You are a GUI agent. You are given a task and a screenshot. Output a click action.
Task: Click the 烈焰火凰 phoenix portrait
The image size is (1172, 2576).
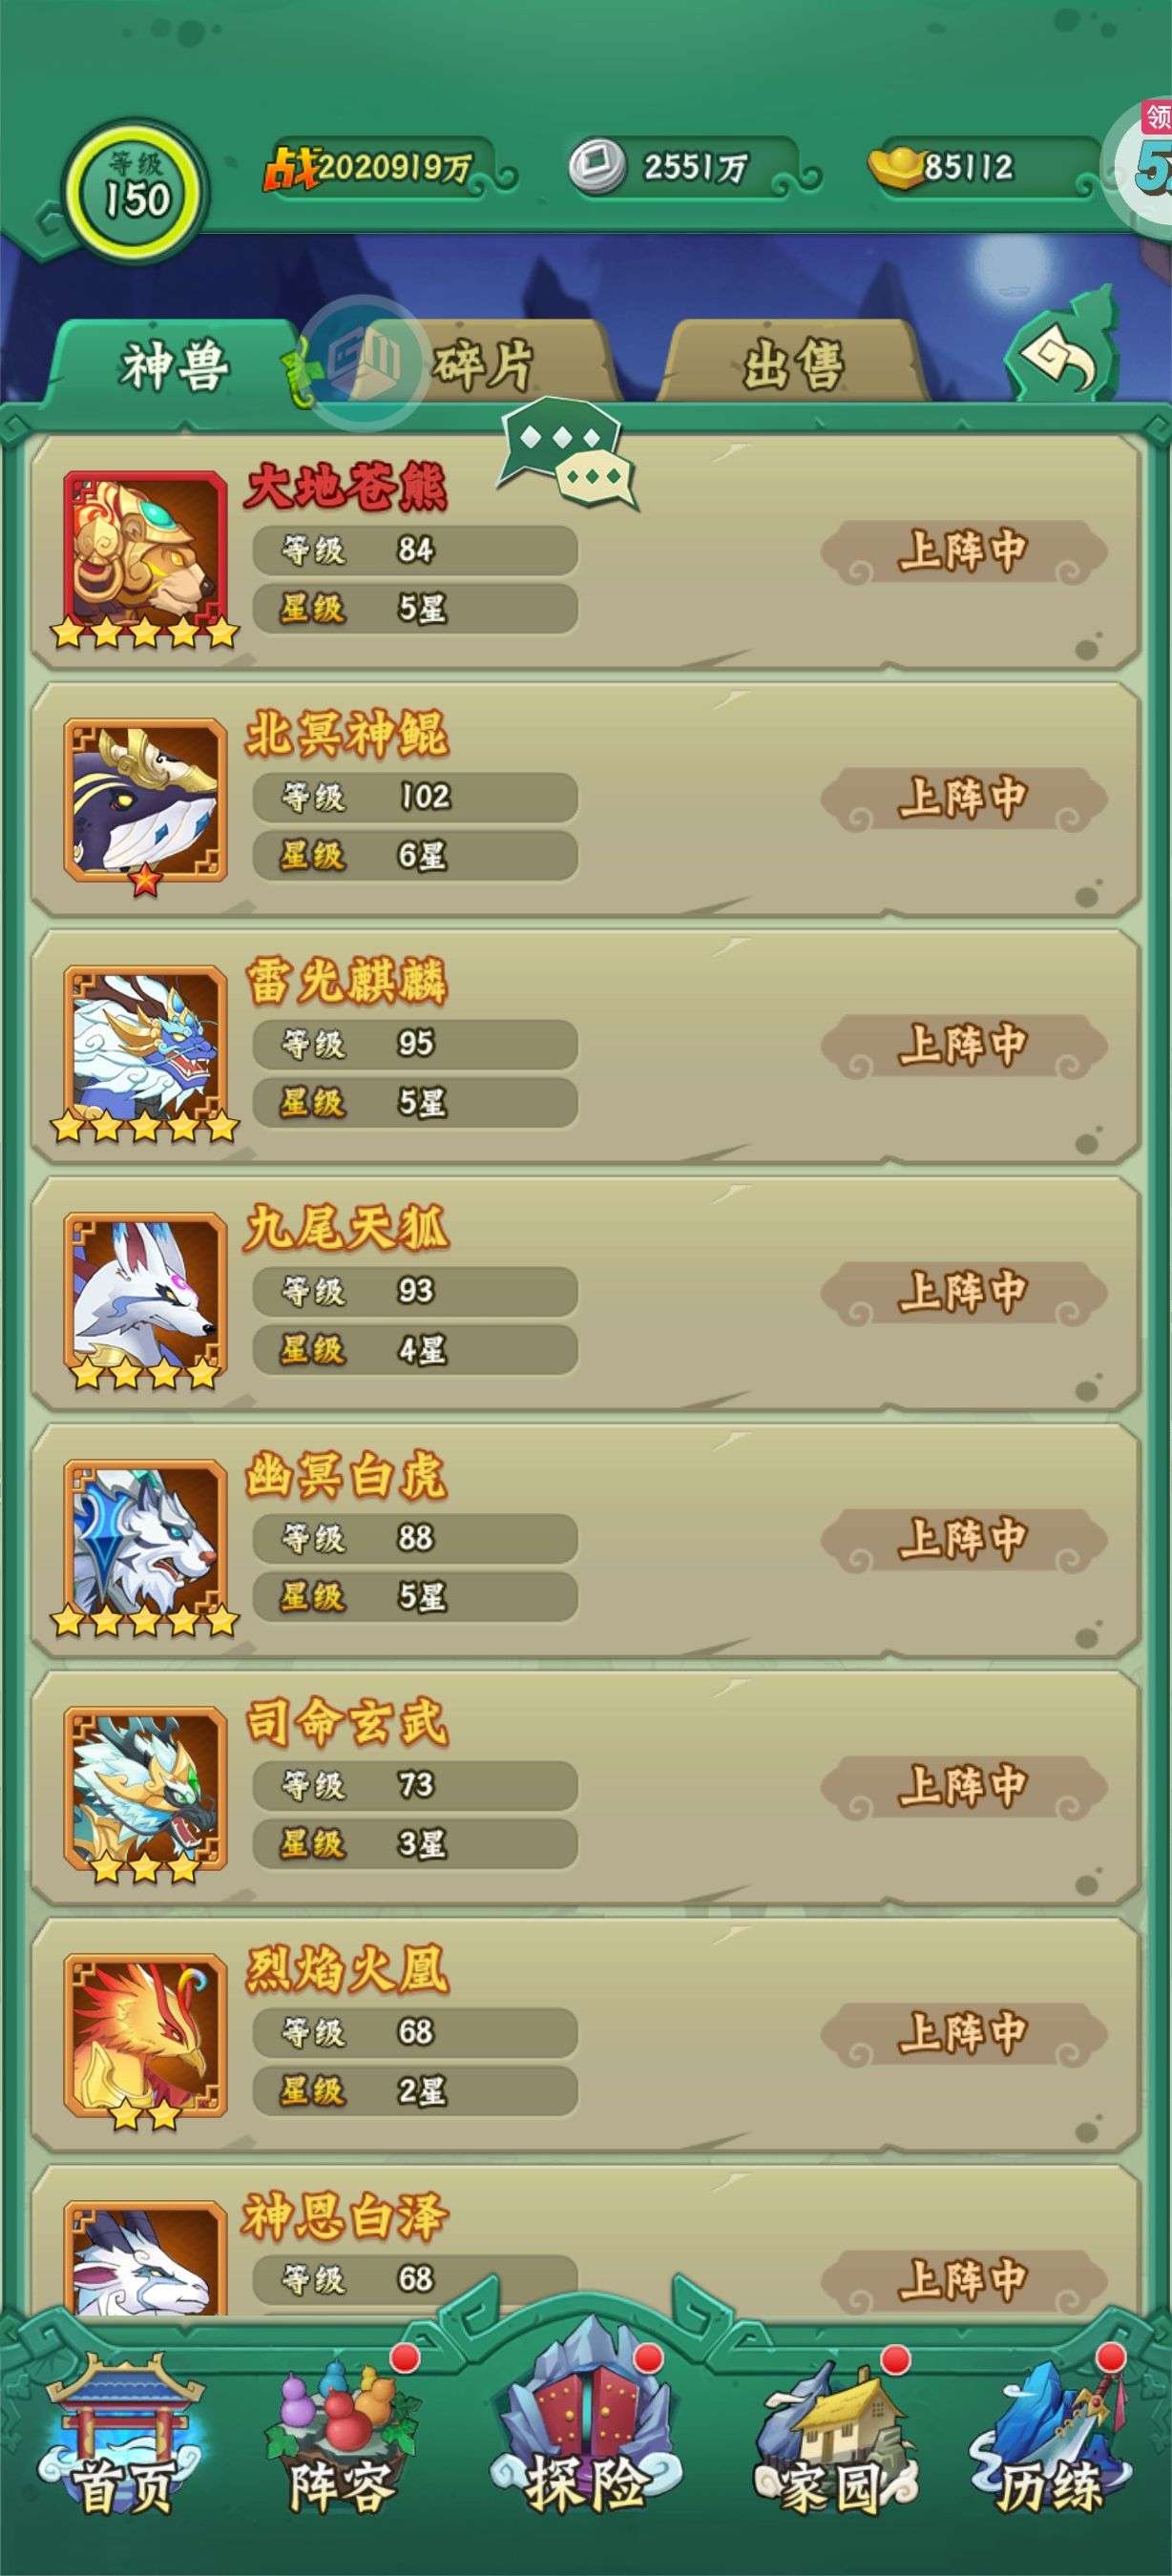coord(146,2036)
